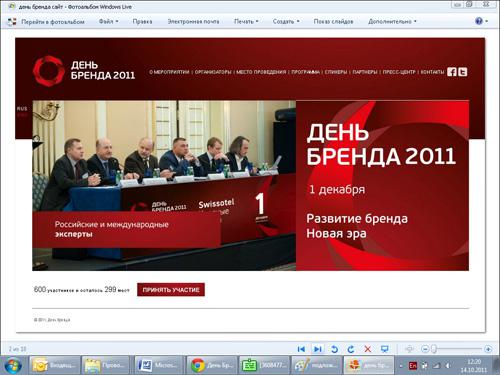Click Перейти в фотоальбом button
This screenshot has height=375, width=500.
pyautogui.click(x=46, y=22)
